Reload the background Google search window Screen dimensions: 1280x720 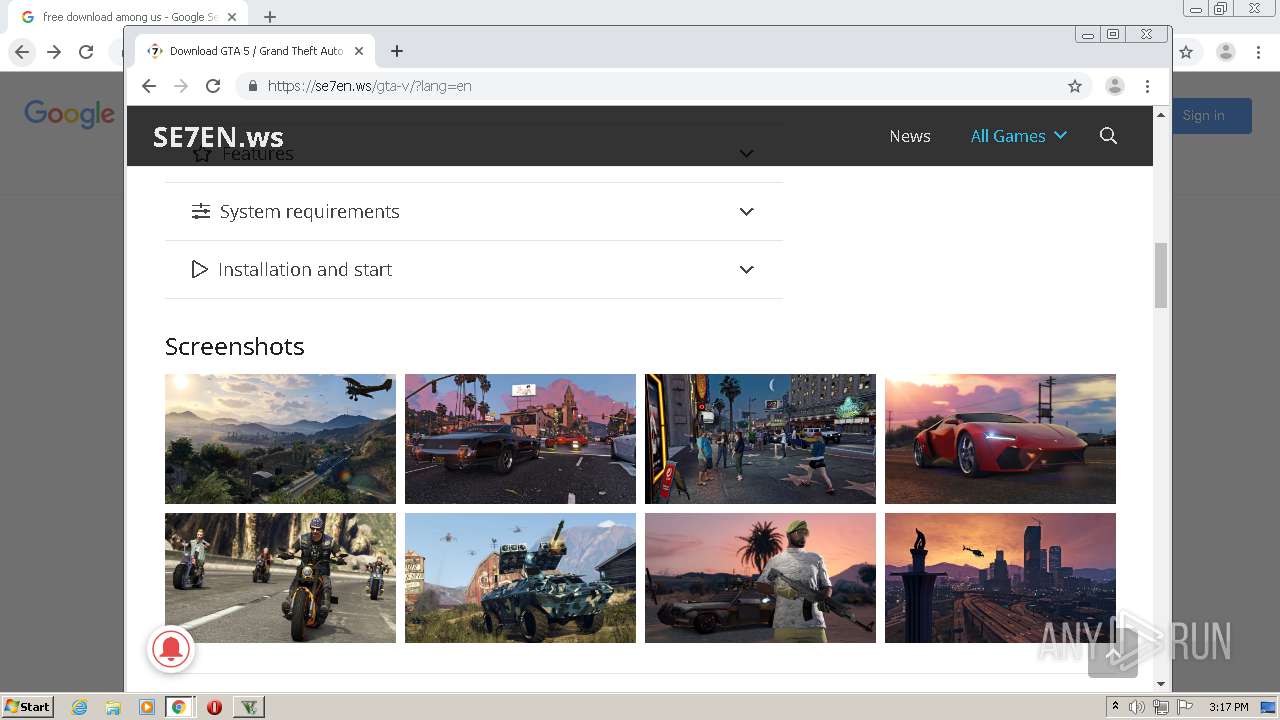(86, 52)
